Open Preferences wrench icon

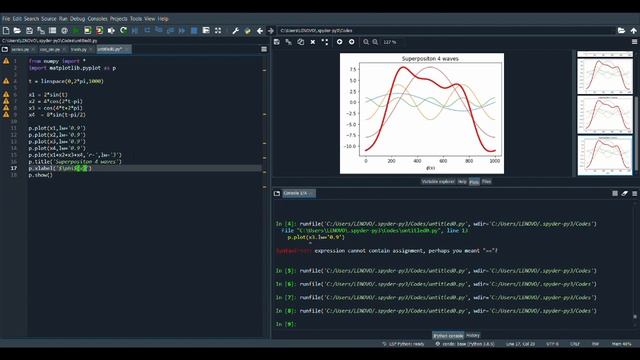pos(236,31)
